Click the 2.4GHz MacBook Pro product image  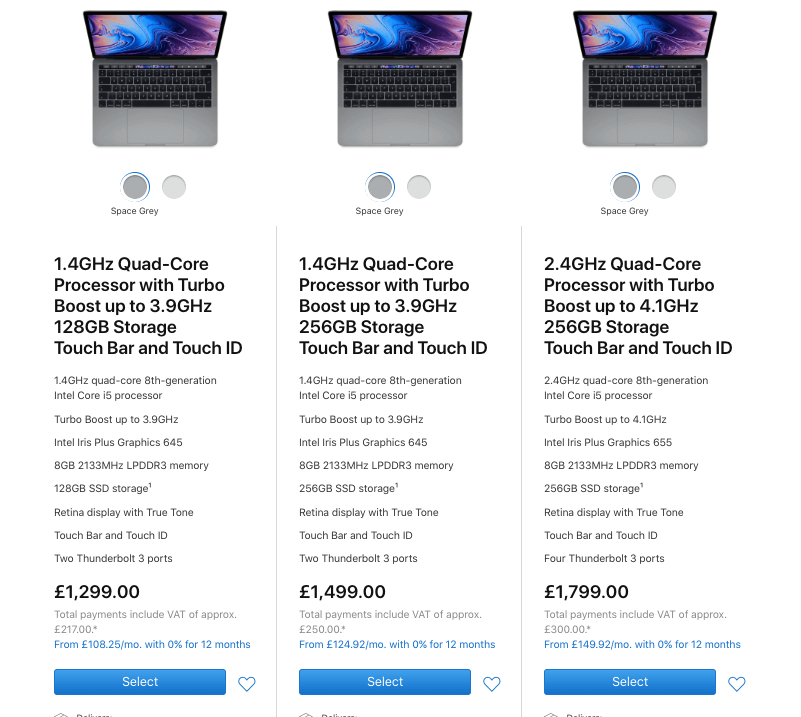coord(645,78)
